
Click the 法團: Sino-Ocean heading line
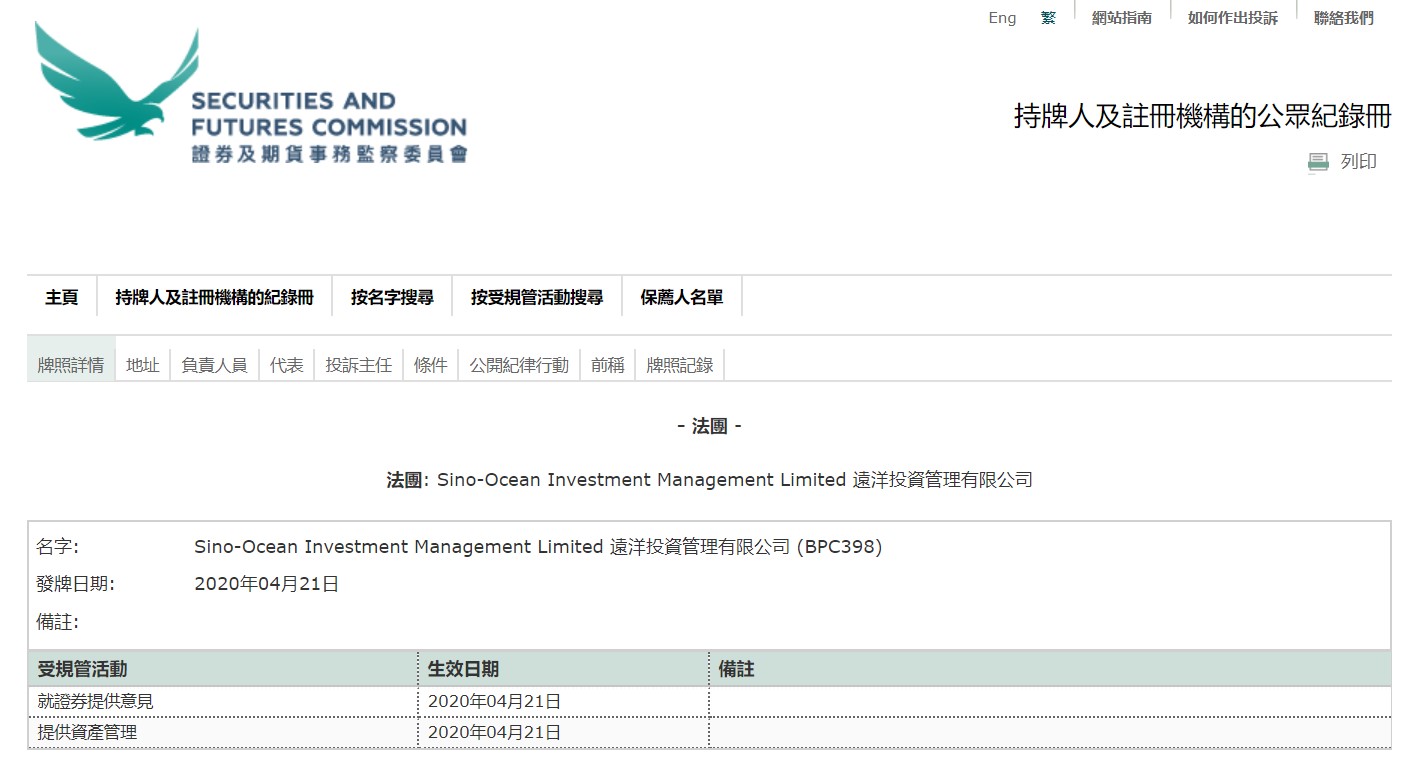tap(709, 480)
